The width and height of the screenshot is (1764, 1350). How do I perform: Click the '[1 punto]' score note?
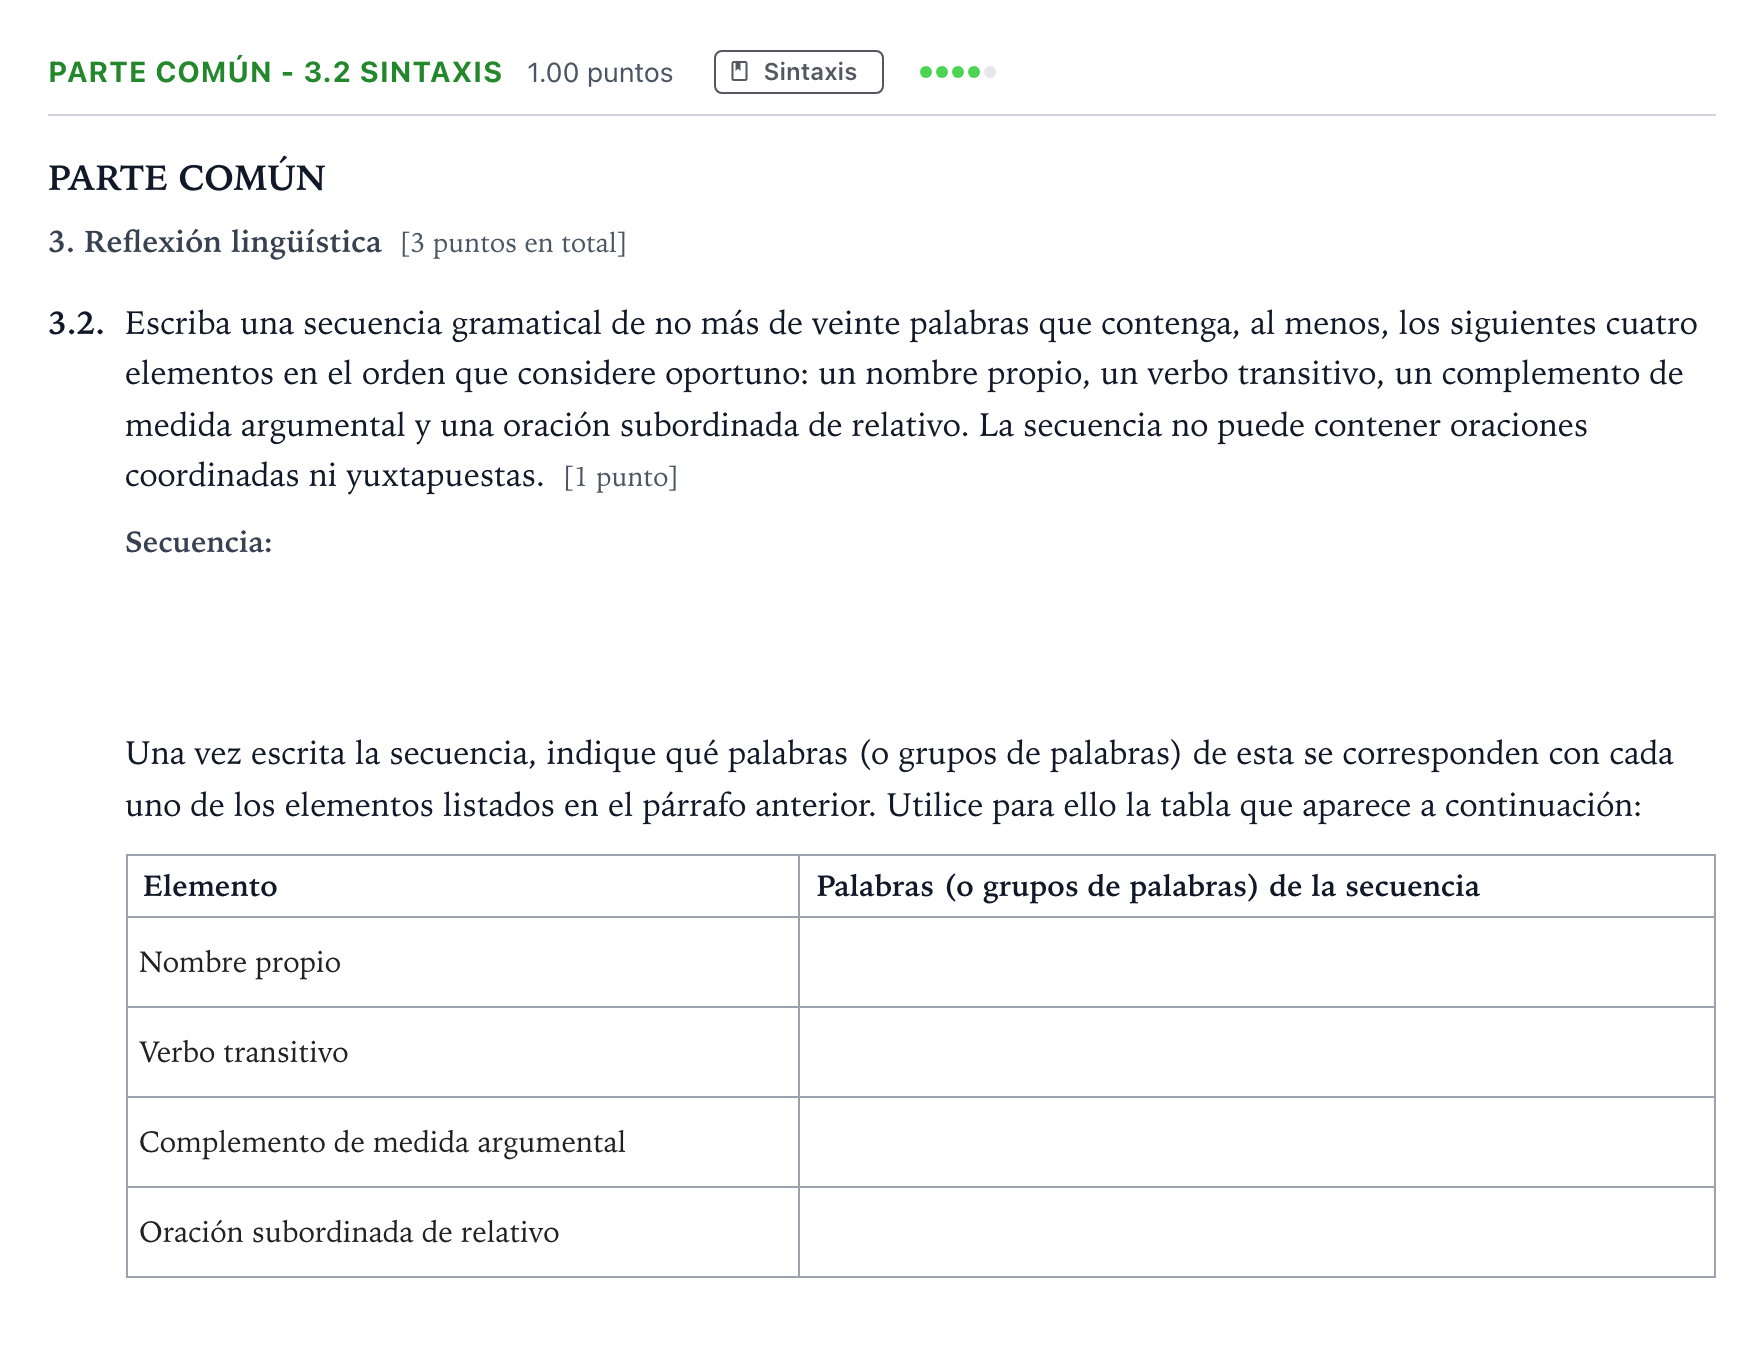tap(621, 477)
